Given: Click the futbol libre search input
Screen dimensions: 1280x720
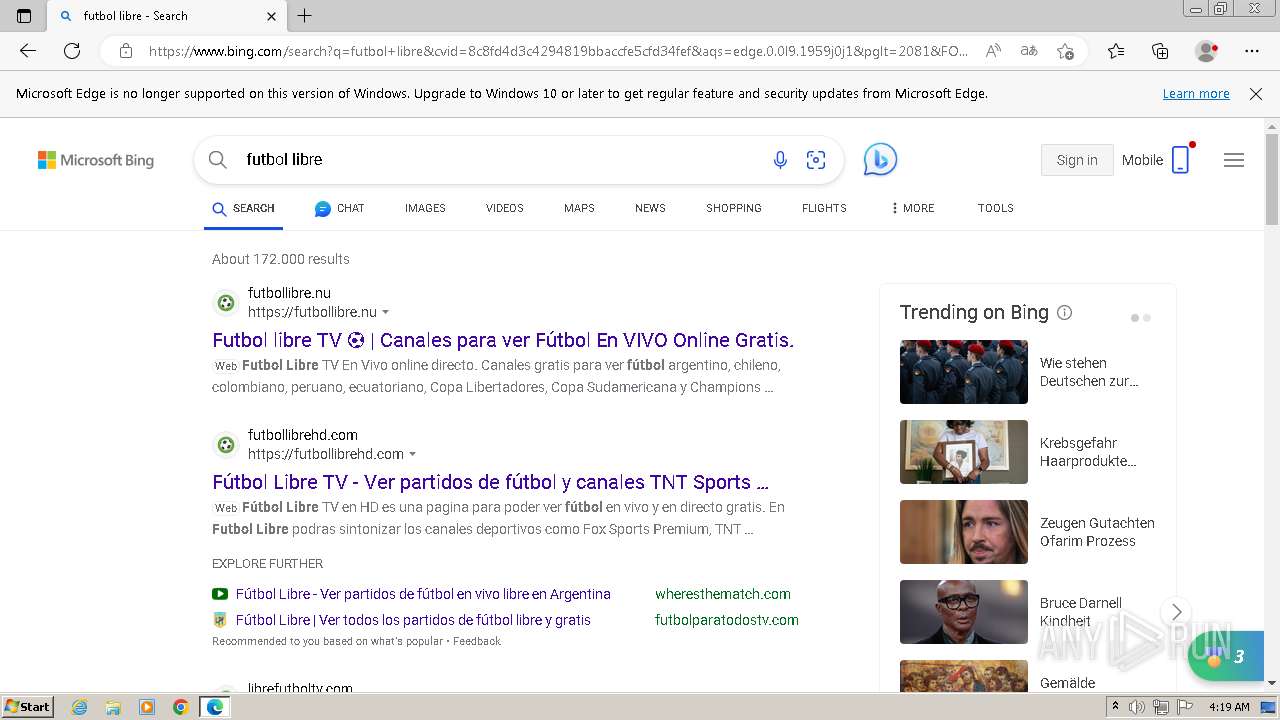Looking at the screenshot, I should click(500, 160).
